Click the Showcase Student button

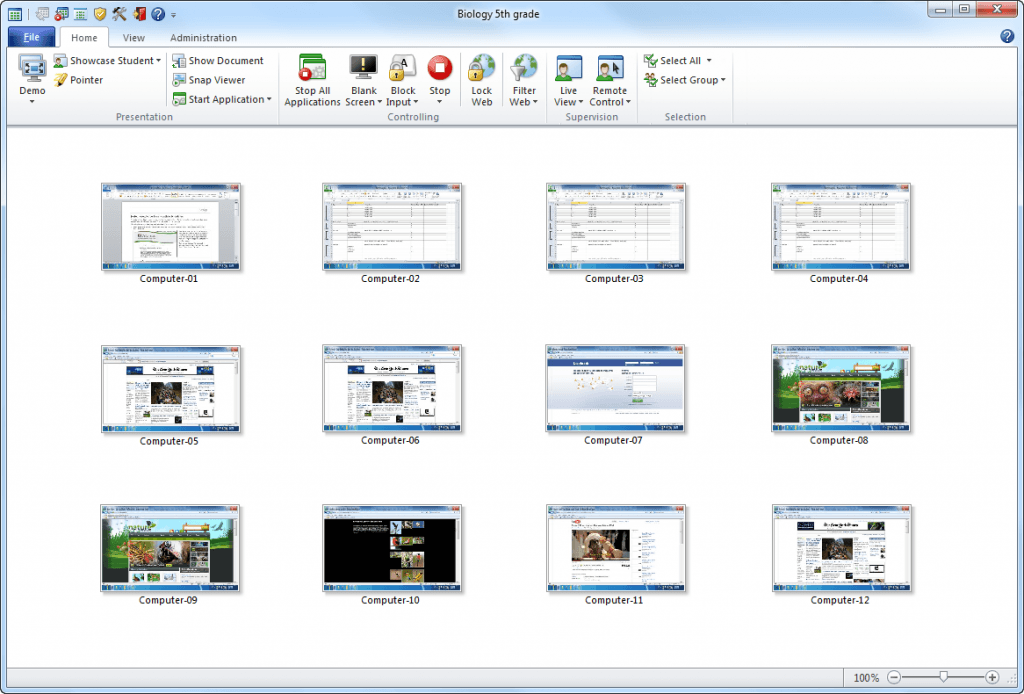(103, 61)
